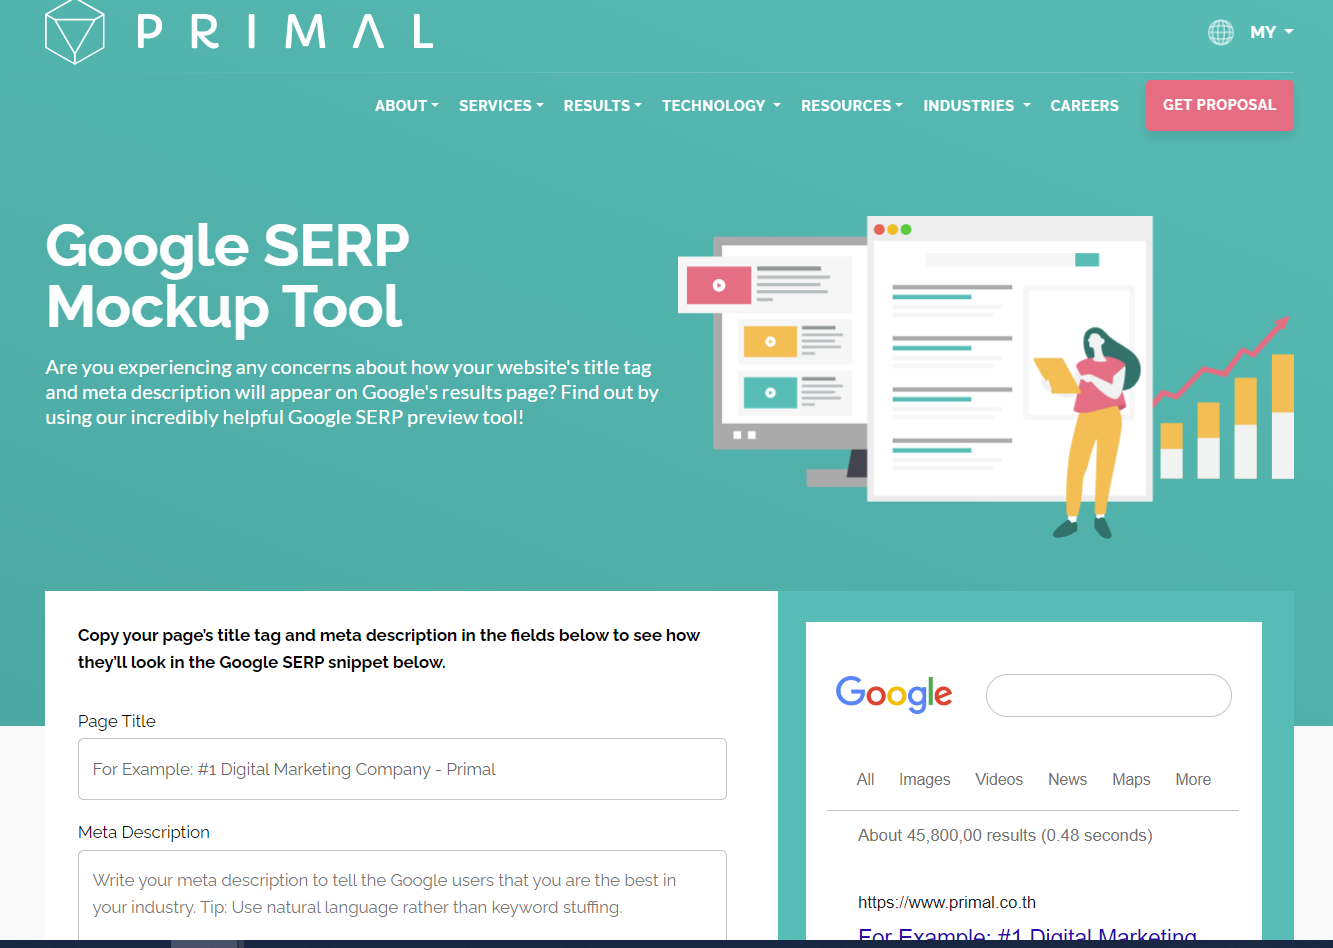This screenshot has width=1333, height=948.
Task: Click the globe language icon
Action: click(x=1221, y=32)
